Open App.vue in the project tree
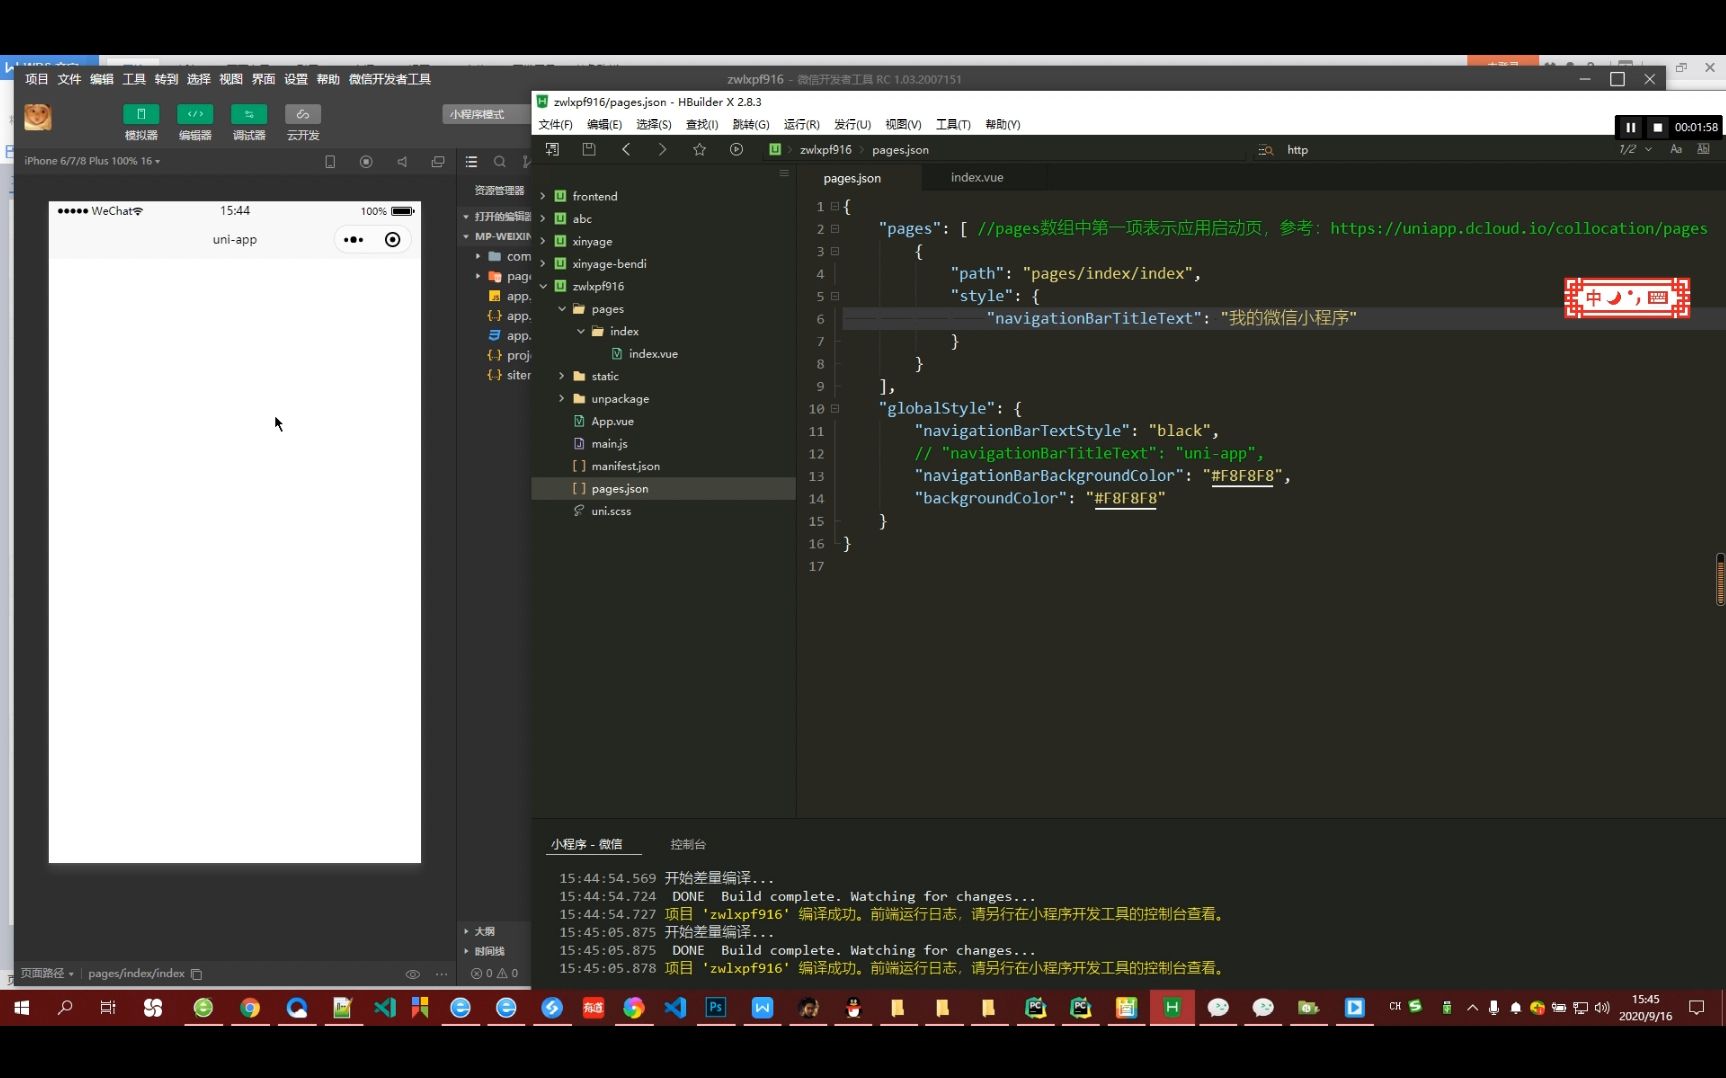 click(x=612, y=422)
